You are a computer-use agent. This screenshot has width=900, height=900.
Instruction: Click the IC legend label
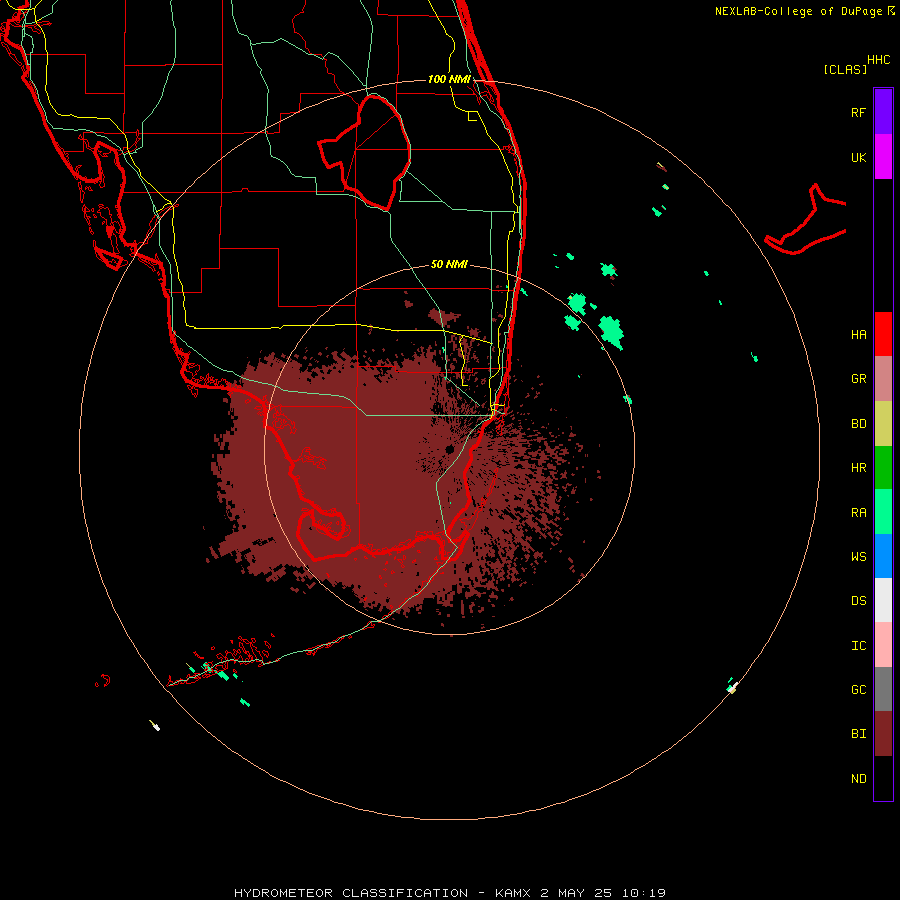tap(858, 646)
